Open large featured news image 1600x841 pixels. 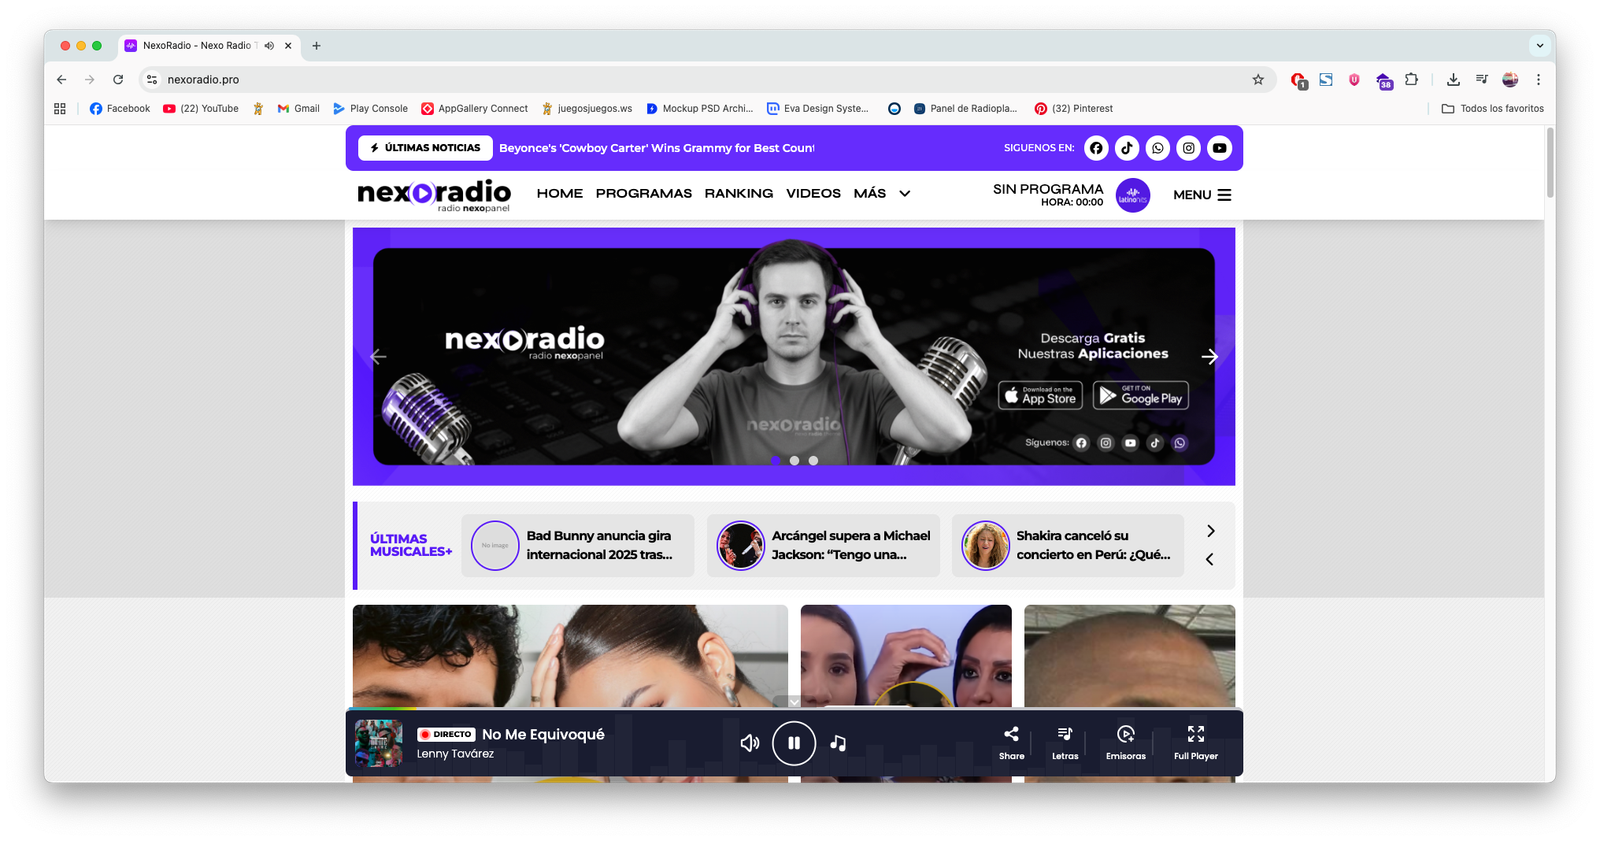coord(570,656)
